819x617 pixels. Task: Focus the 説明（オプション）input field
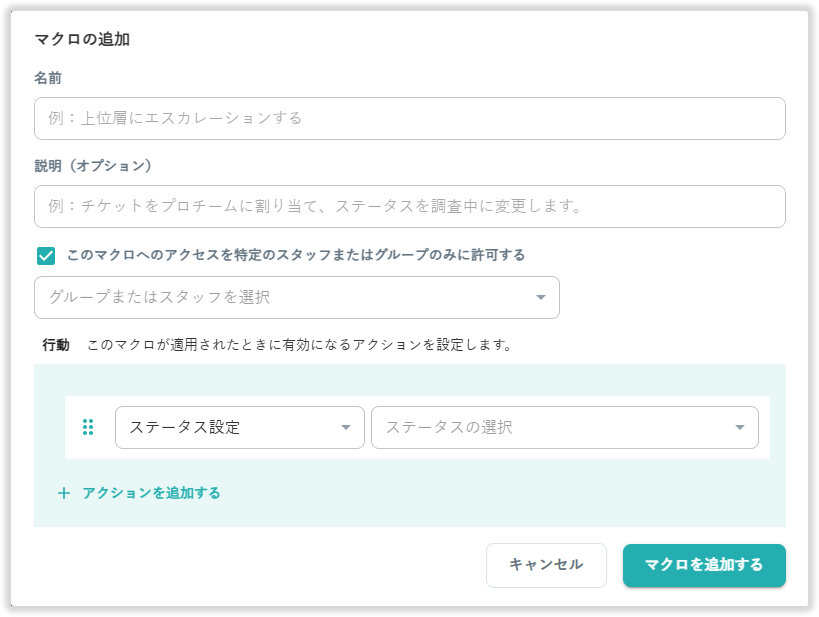click(409, 206)
